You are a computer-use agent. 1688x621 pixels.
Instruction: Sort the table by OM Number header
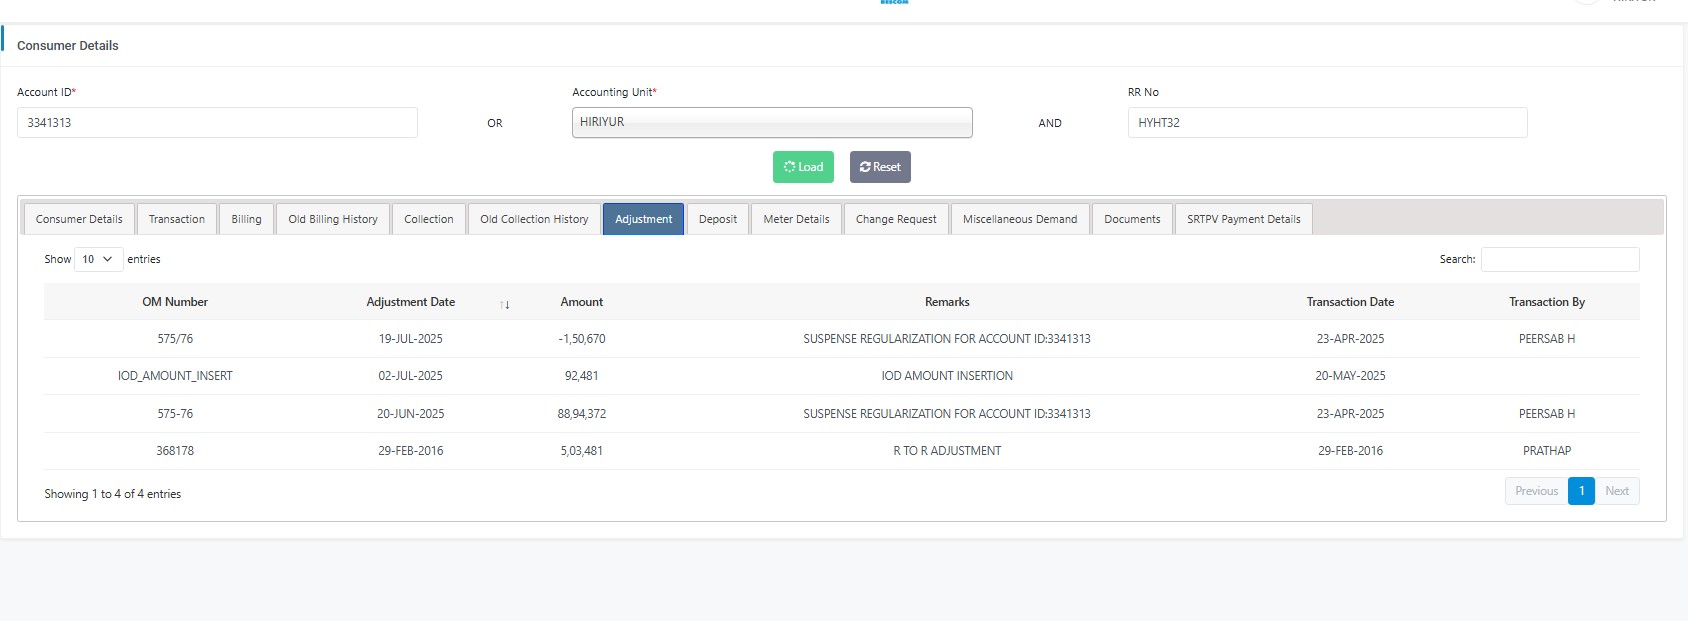pos(175,302)
